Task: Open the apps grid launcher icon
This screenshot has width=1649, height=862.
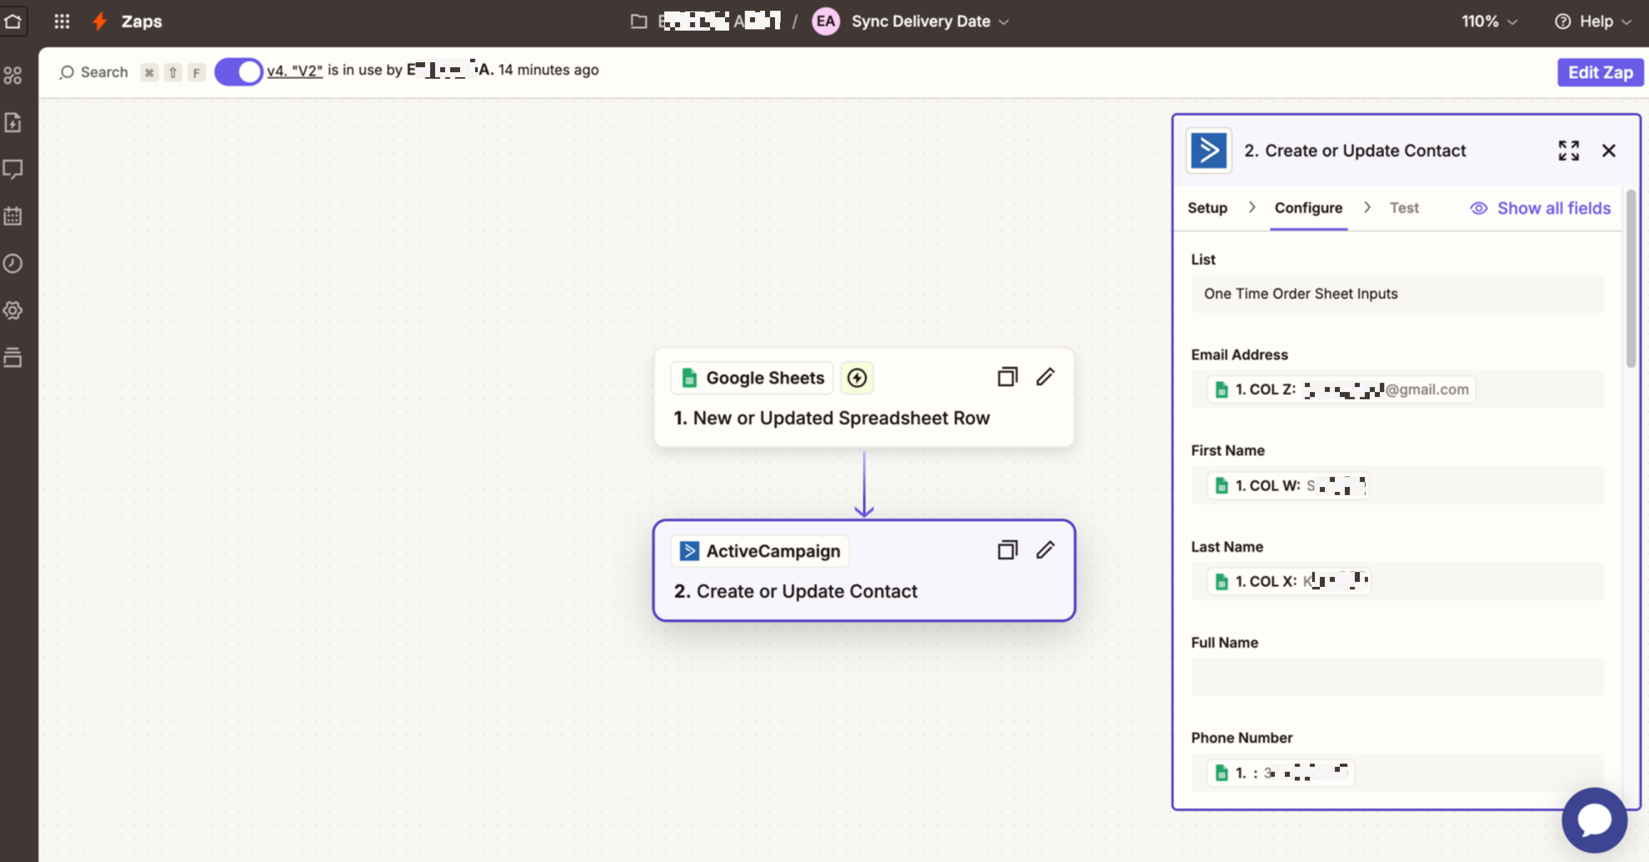Action: [62, 21]
